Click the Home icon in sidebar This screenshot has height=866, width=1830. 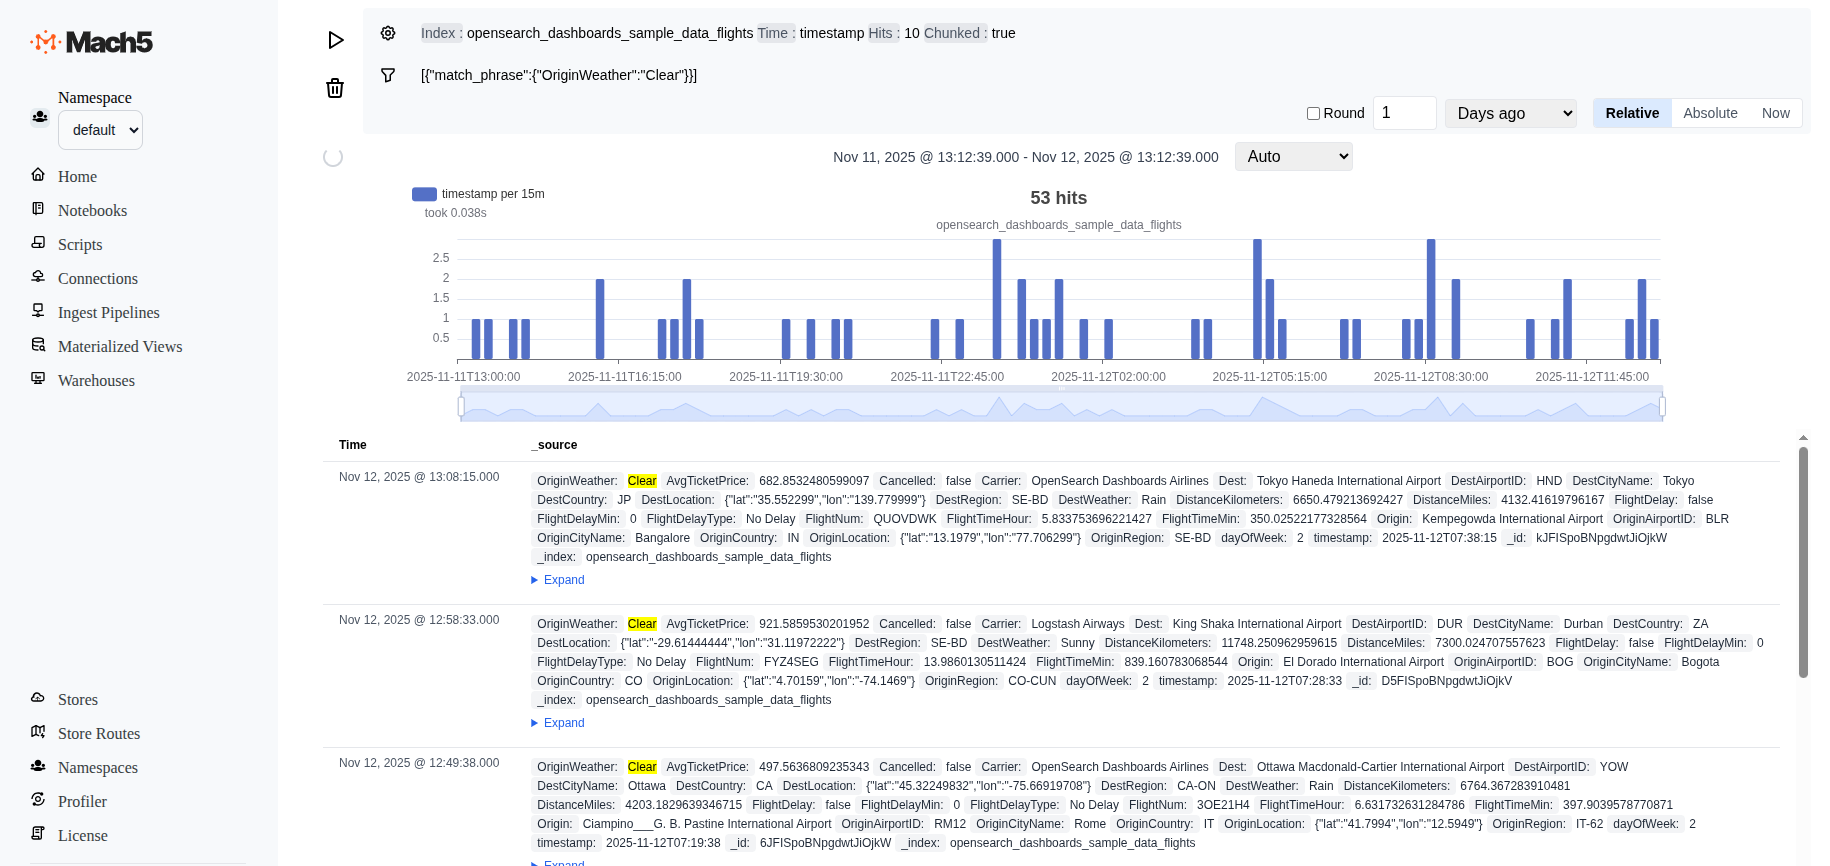pyautogui.click(x=38, y=175)
